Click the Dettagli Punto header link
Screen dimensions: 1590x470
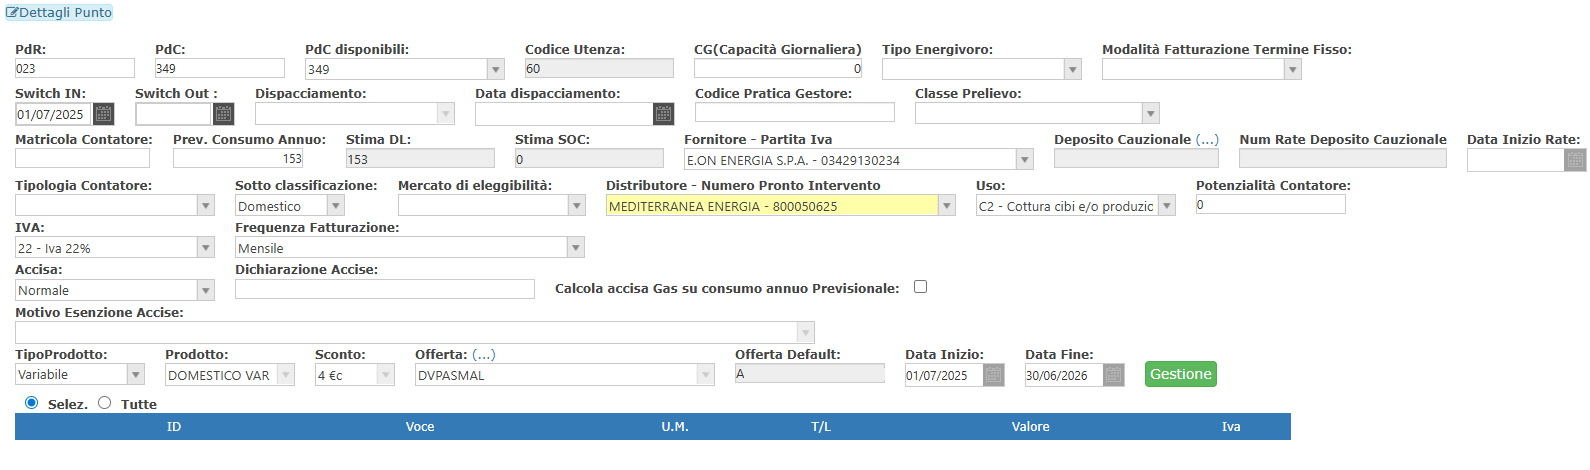coord(59,13)
